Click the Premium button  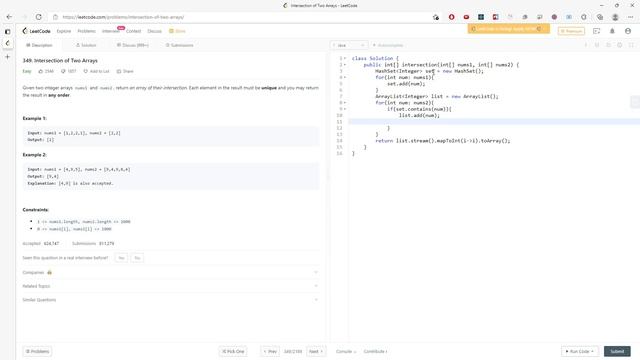[x=571, y=31]
